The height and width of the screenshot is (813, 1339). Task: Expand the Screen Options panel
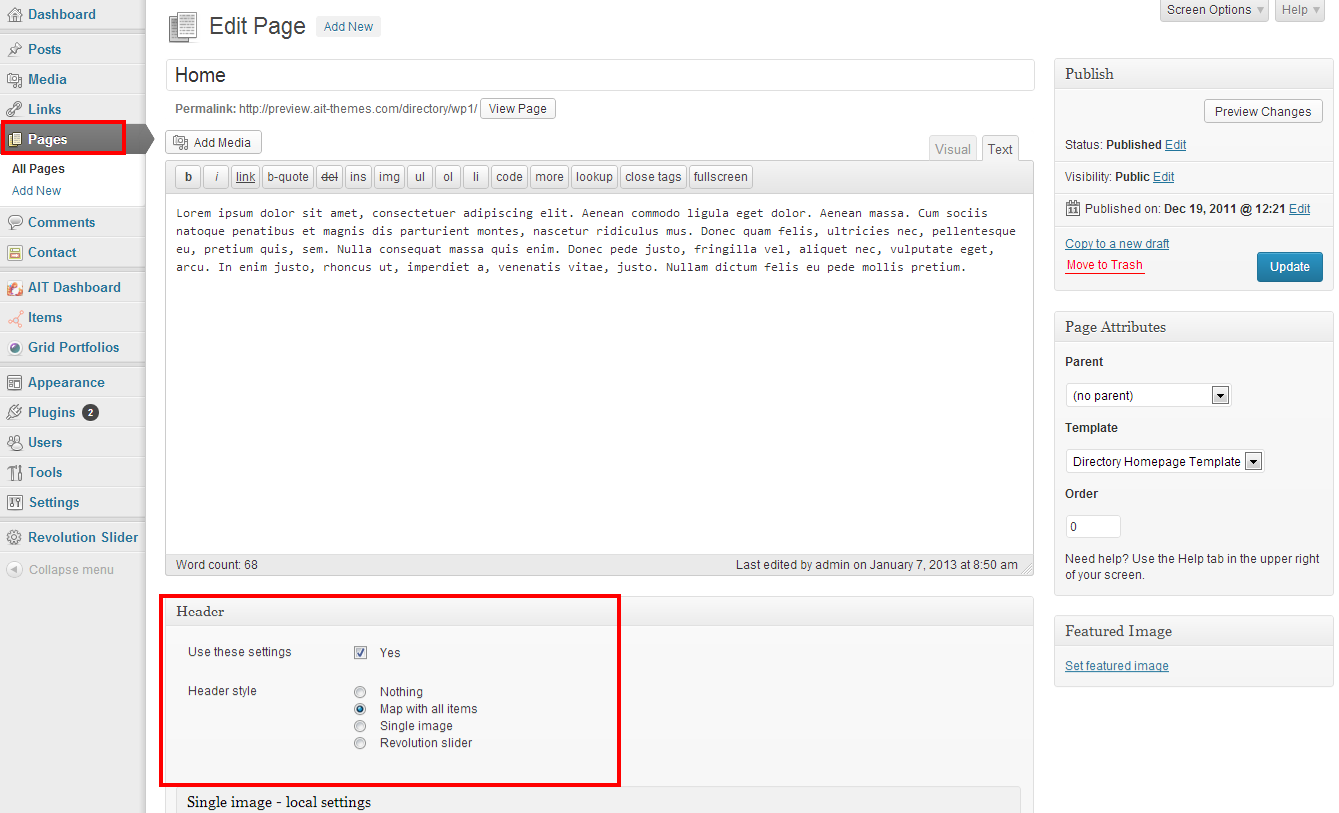pos(1216,10)
